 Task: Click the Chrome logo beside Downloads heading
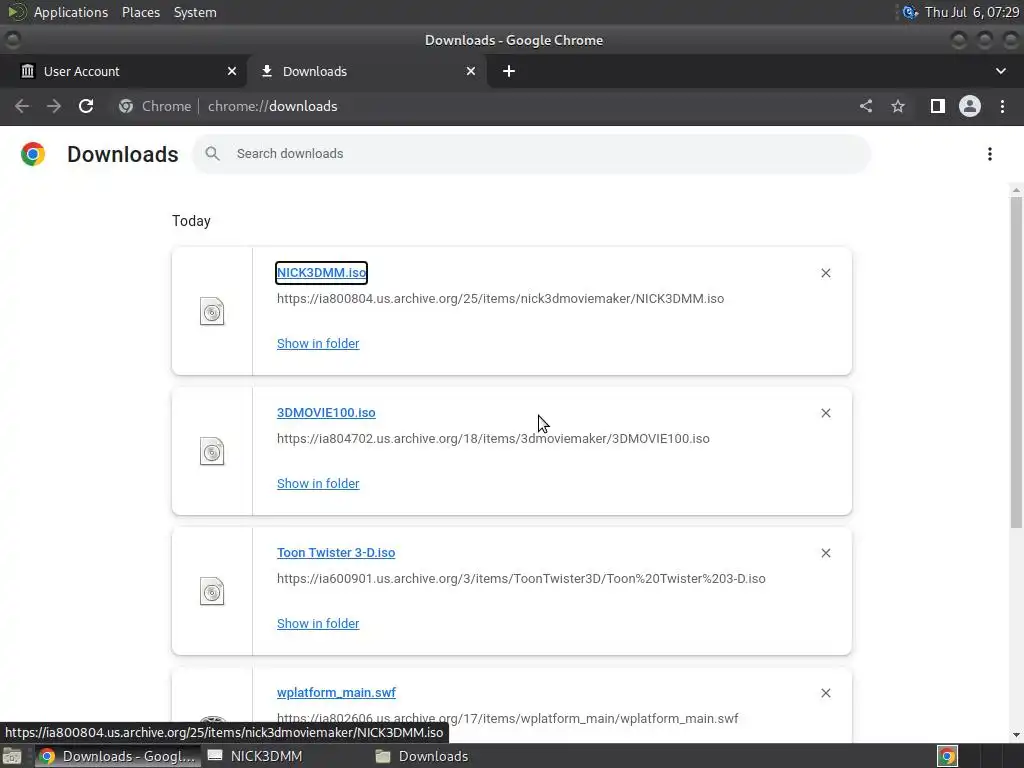point(33,154)
